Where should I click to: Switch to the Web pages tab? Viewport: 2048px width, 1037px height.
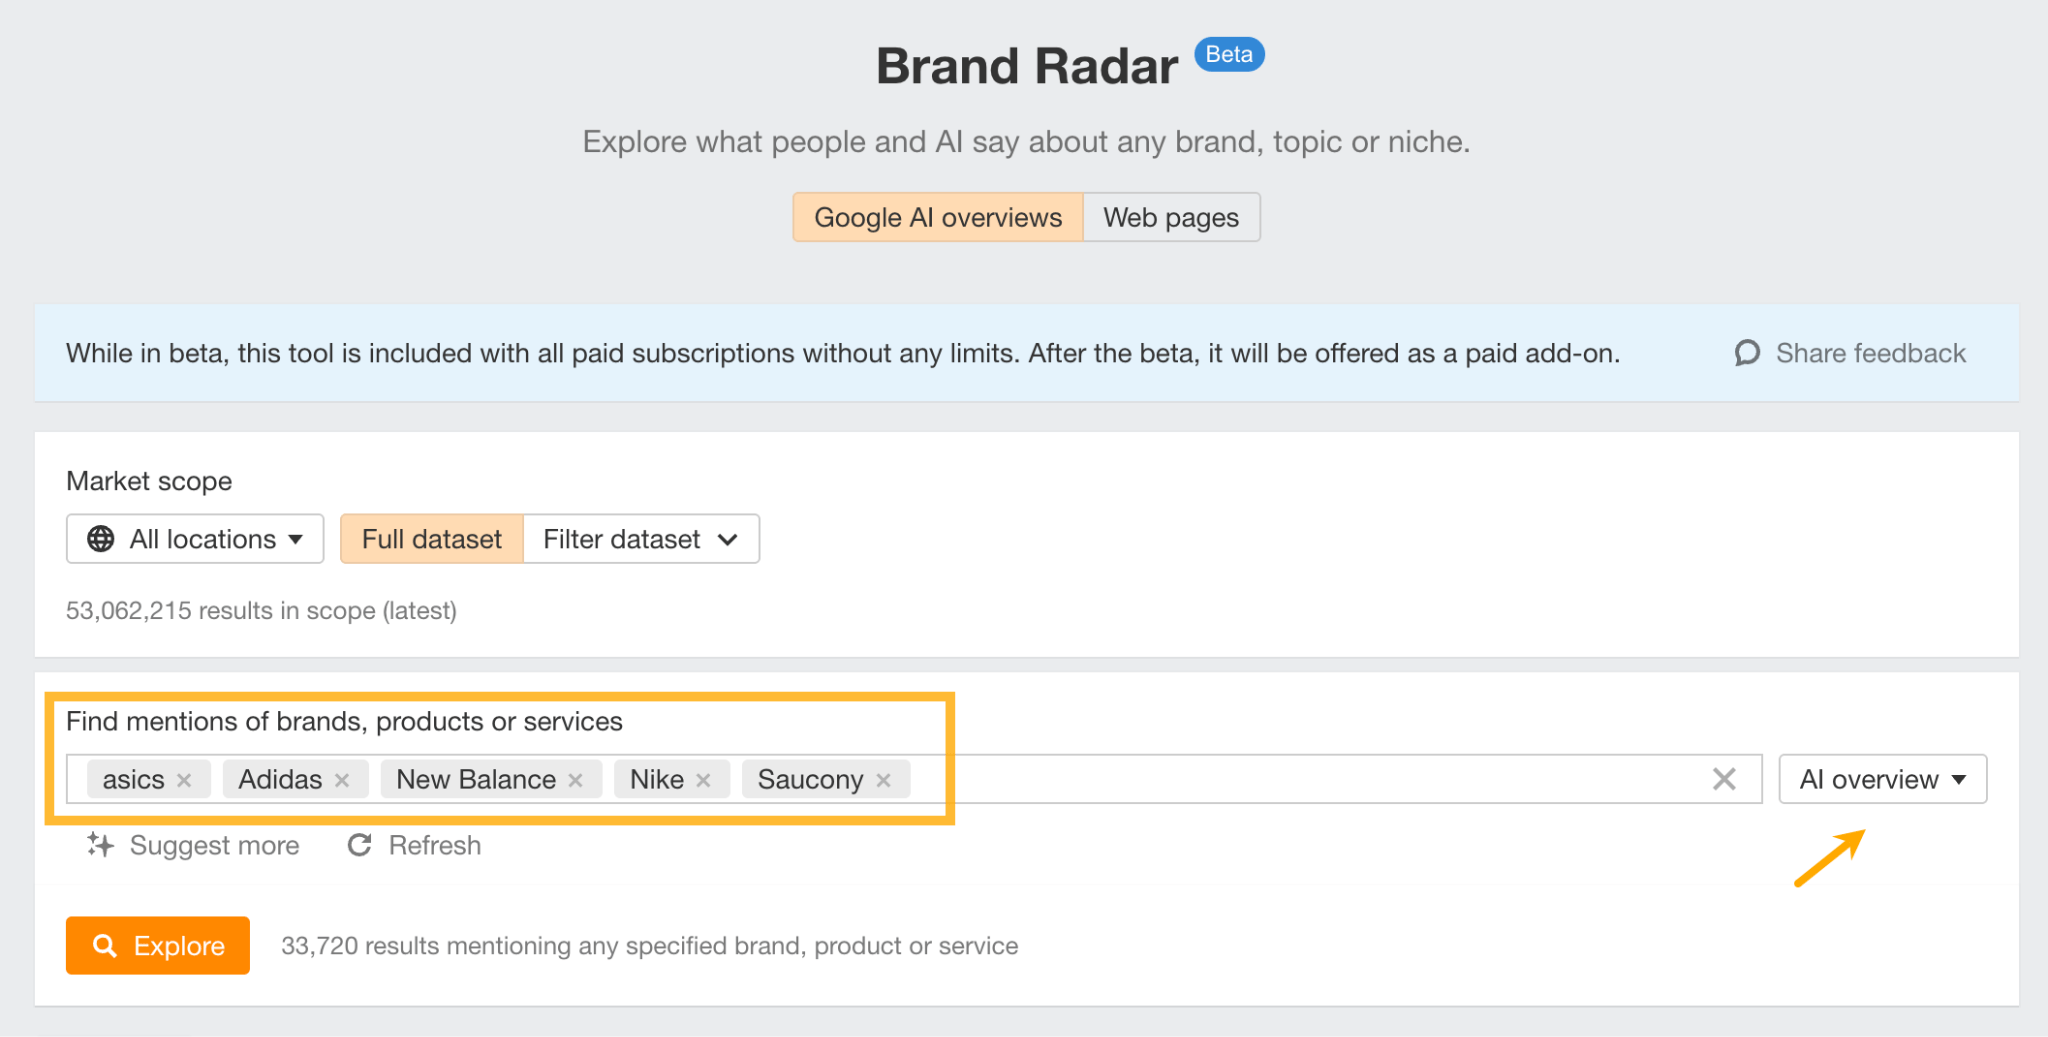coord(1171,218)
